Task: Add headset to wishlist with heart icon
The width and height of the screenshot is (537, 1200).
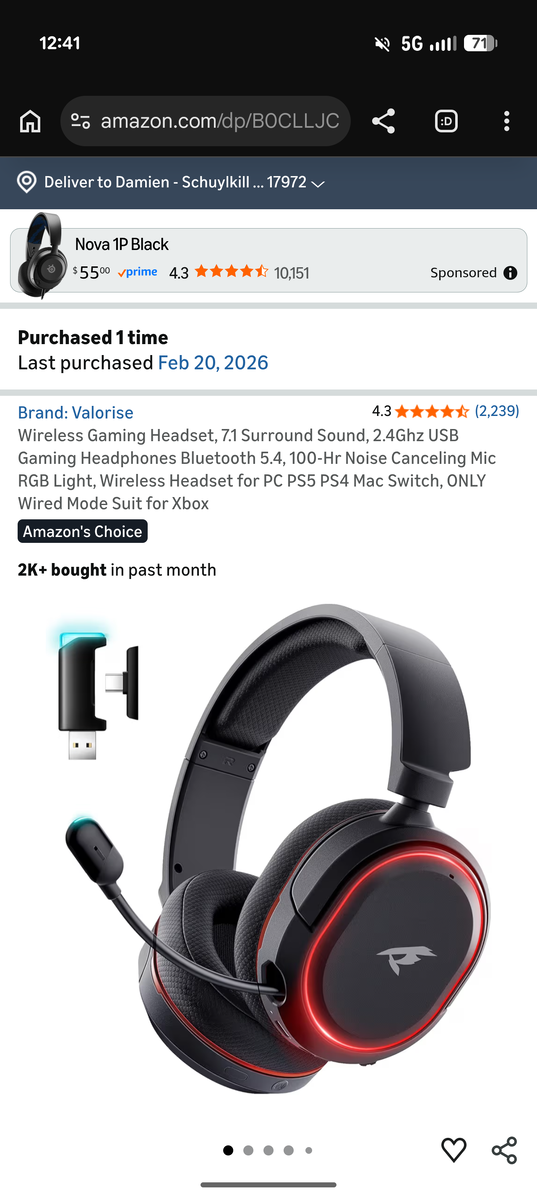Action: (454, 1150)
